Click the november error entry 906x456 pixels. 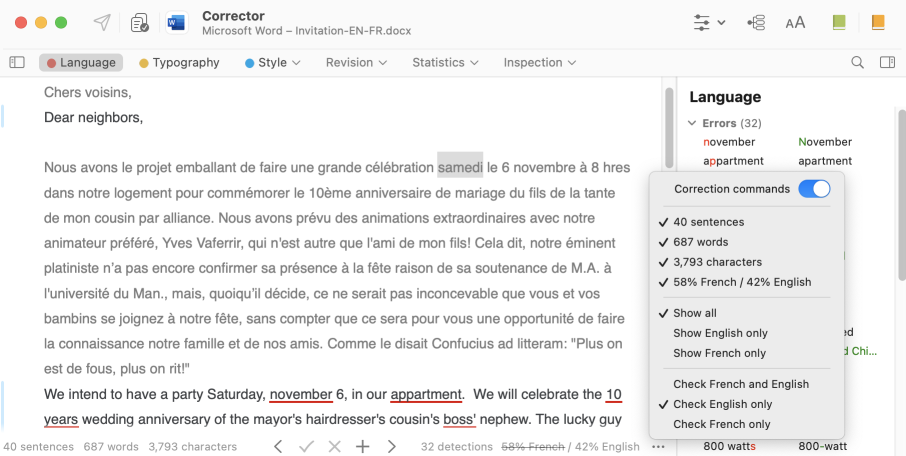[x=729, y=142]
